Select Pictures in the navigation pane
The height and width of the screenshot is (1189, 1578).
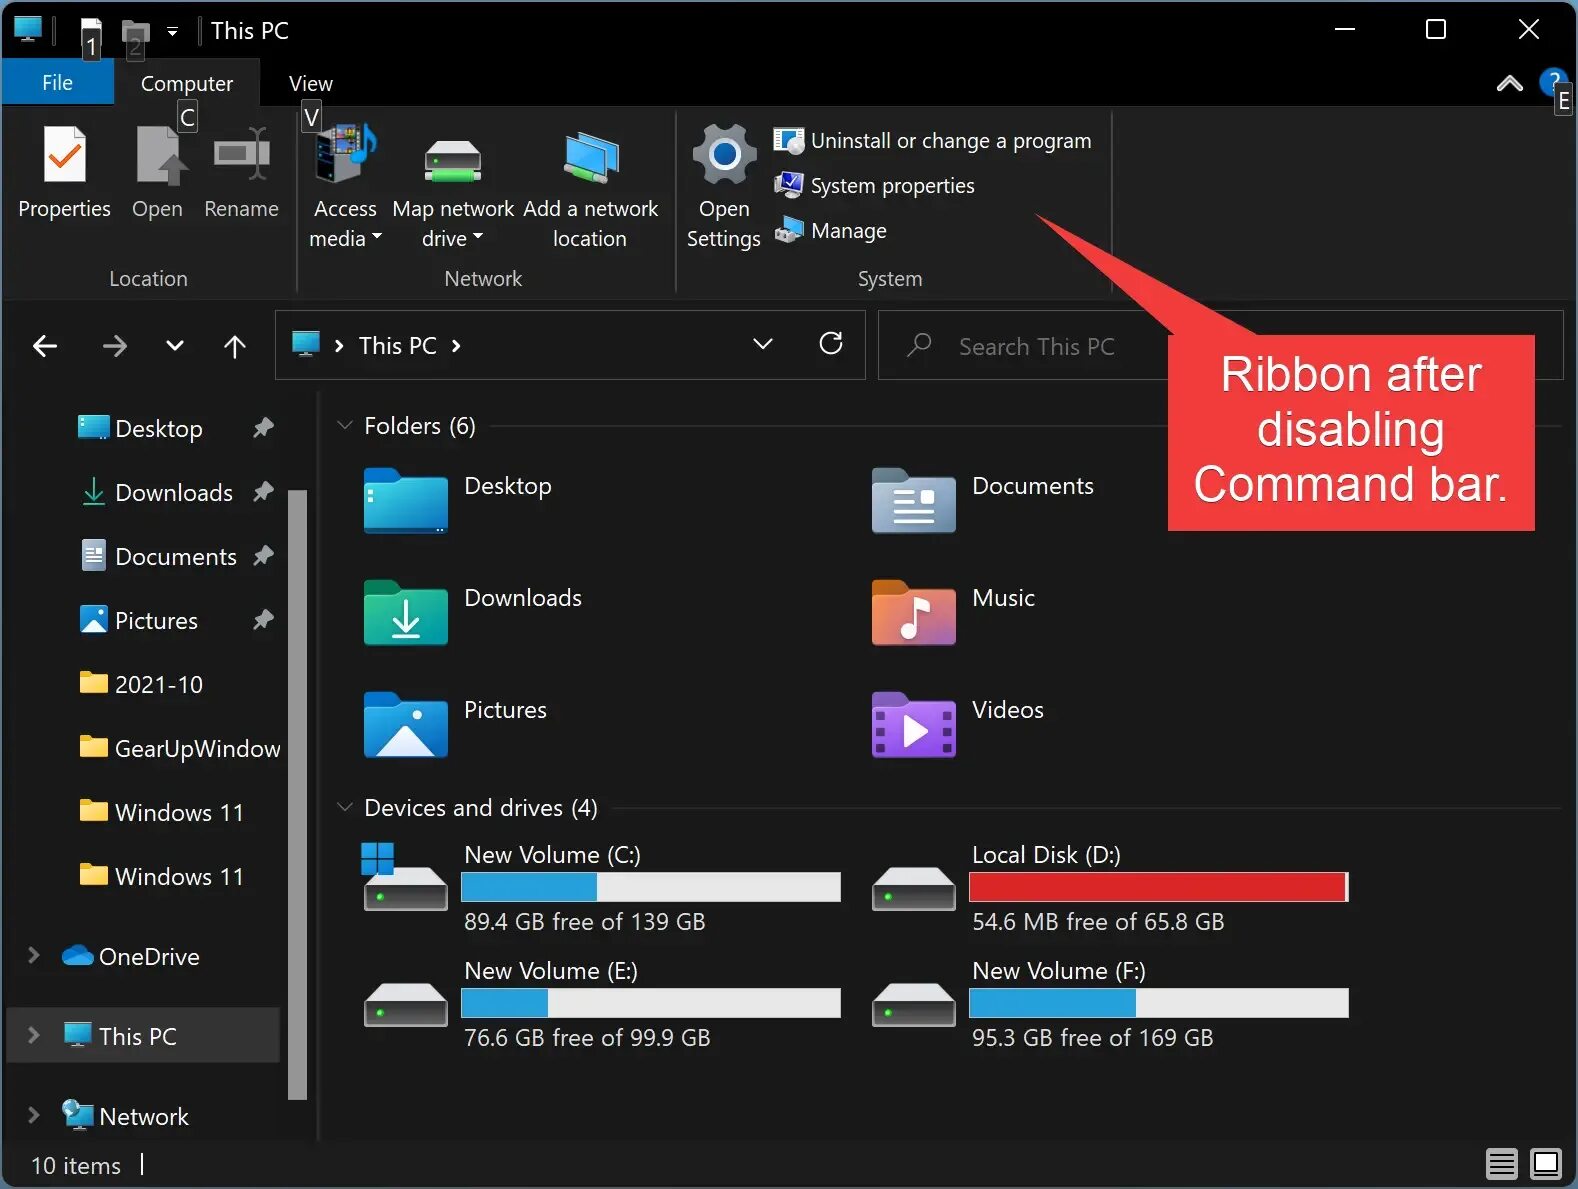156,621
